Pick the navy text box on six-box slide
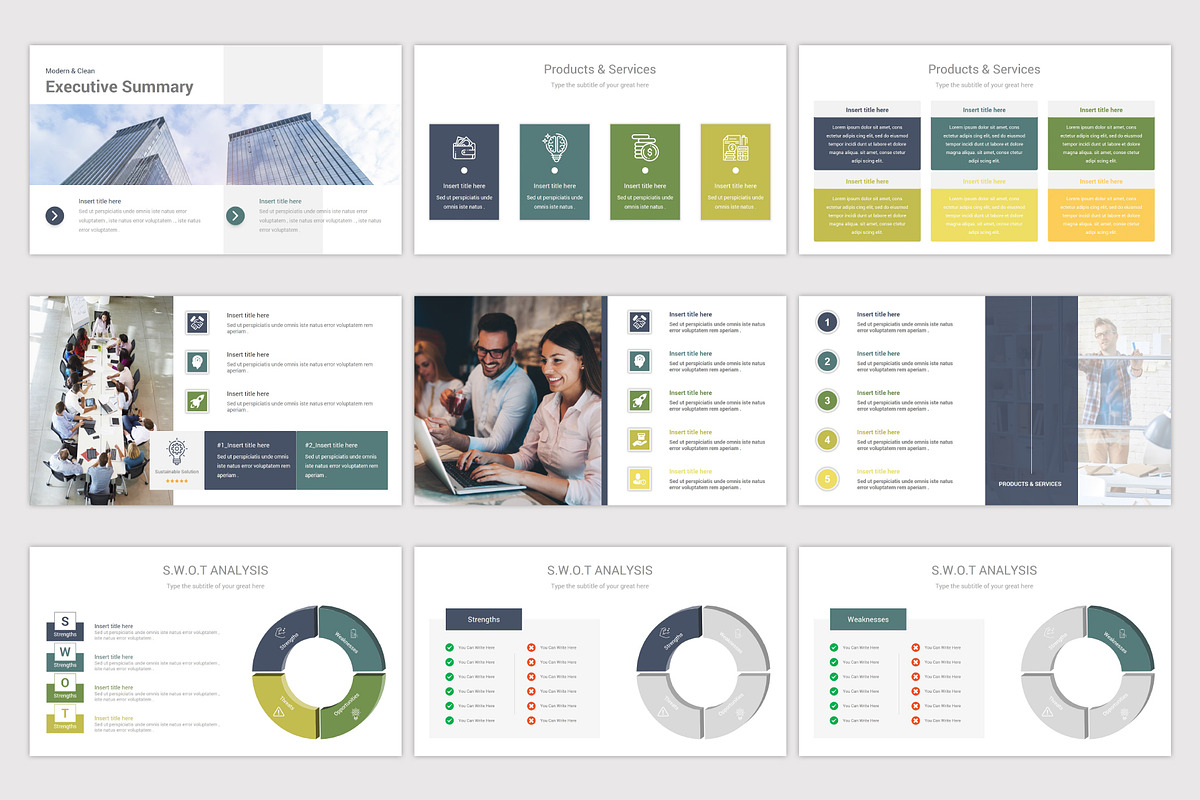The image size is (1200, 800). click(867, 143)
